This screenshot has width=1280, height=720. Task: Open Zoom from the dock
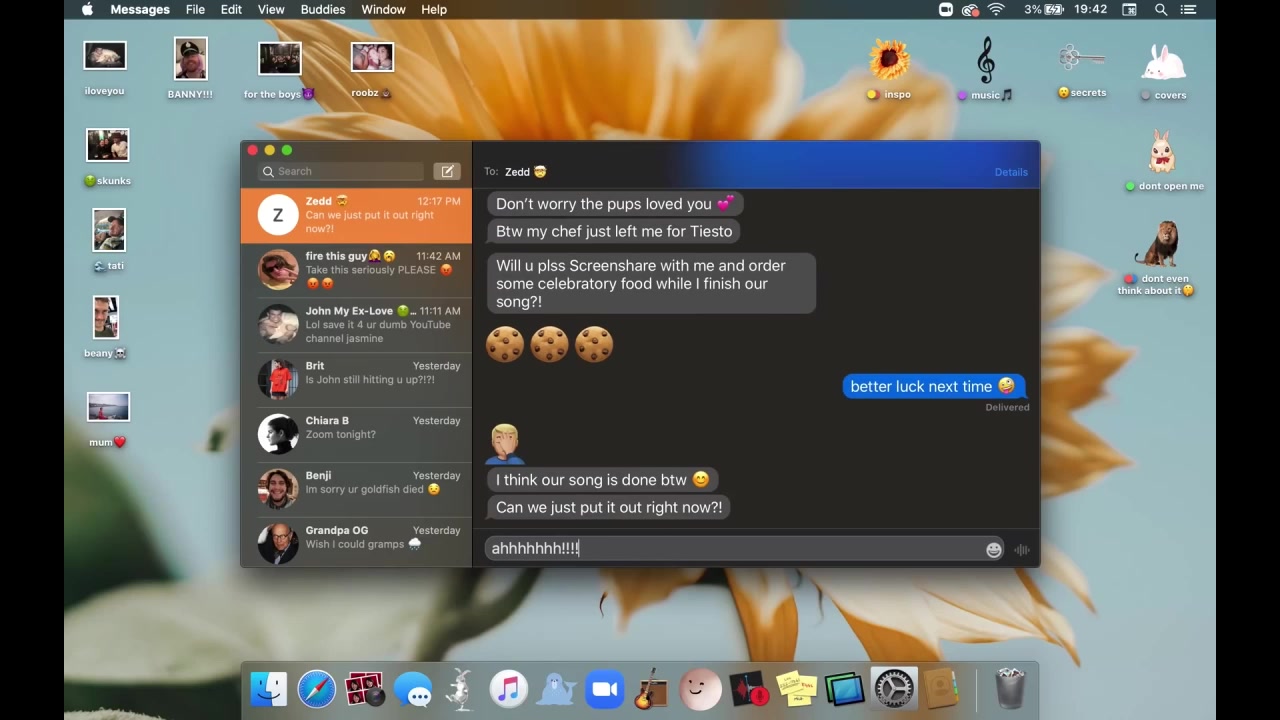point(604,689)
